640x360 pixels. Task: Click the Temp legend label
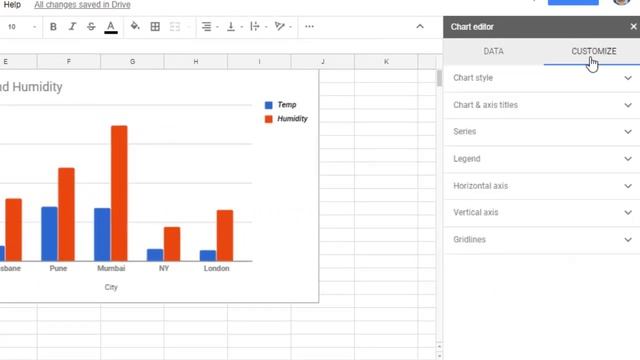tap(287, 105)
